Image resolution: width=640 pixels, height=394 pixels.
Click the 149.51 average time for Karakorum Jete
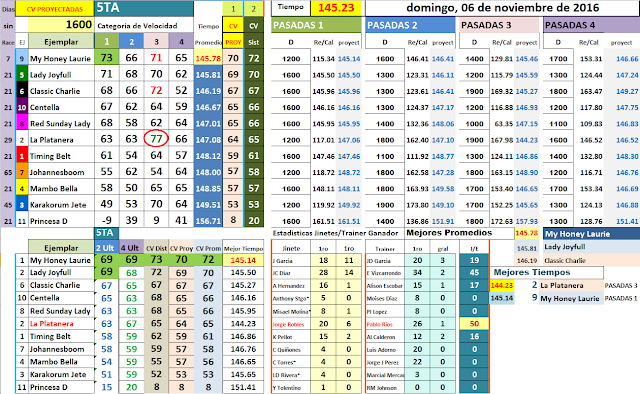tap(208, 205)
